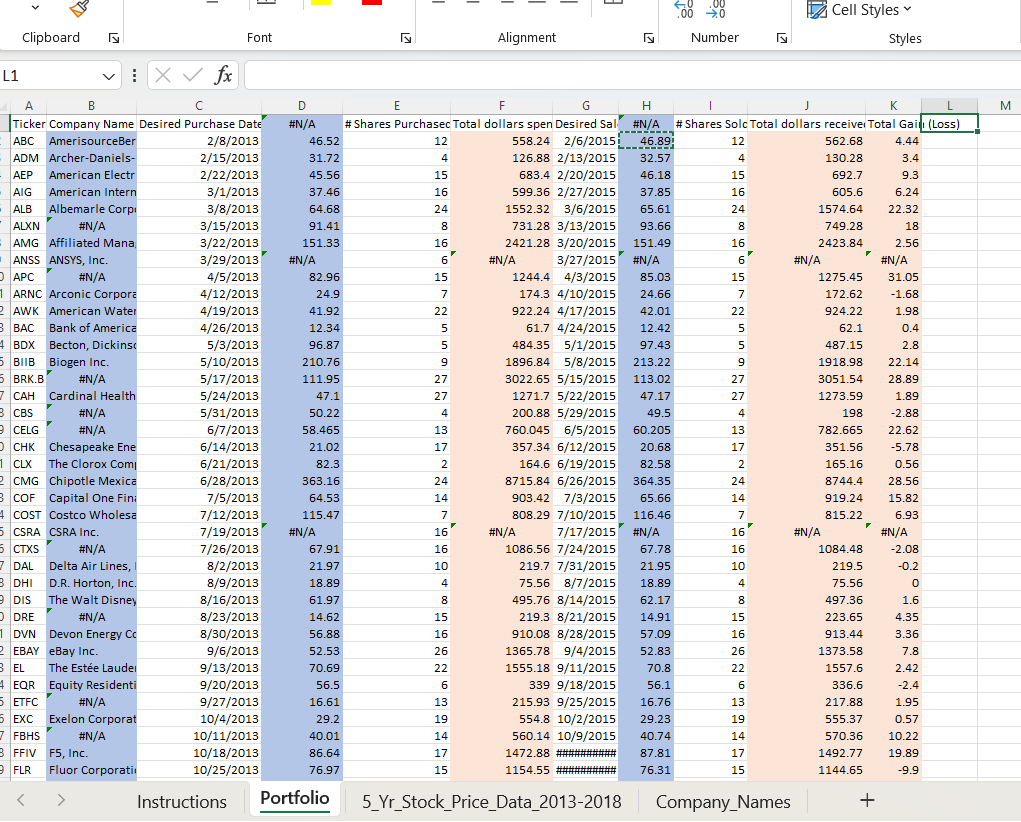This screenshot has height=822, width=1021.
Task: Go to previous sheet tabs arrow
Action: 21,800
